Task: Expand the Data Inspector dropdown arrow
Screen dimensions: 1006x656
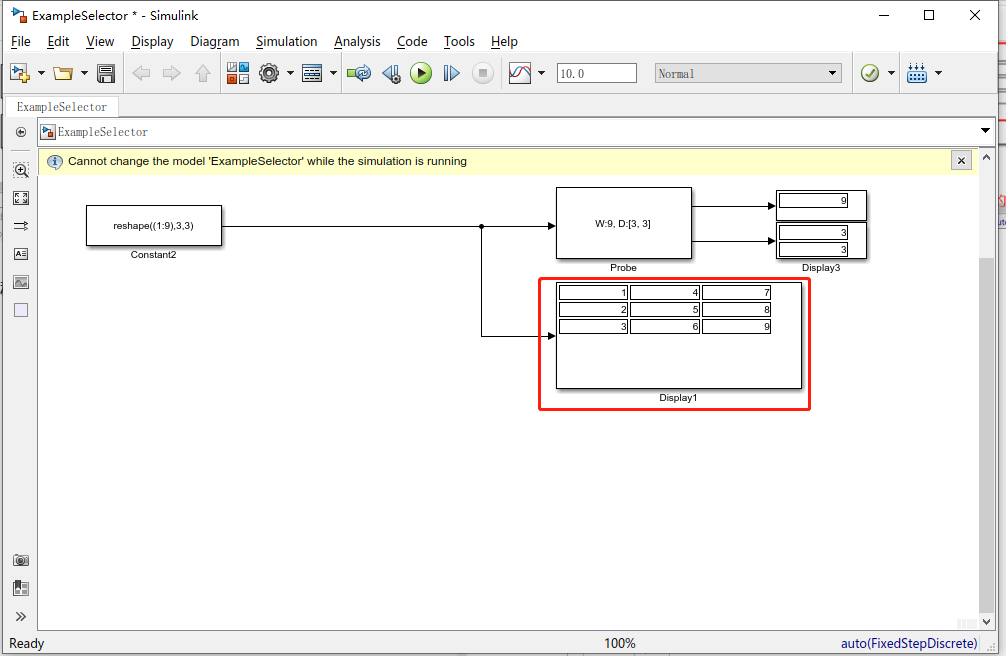Action: [541, 73]
